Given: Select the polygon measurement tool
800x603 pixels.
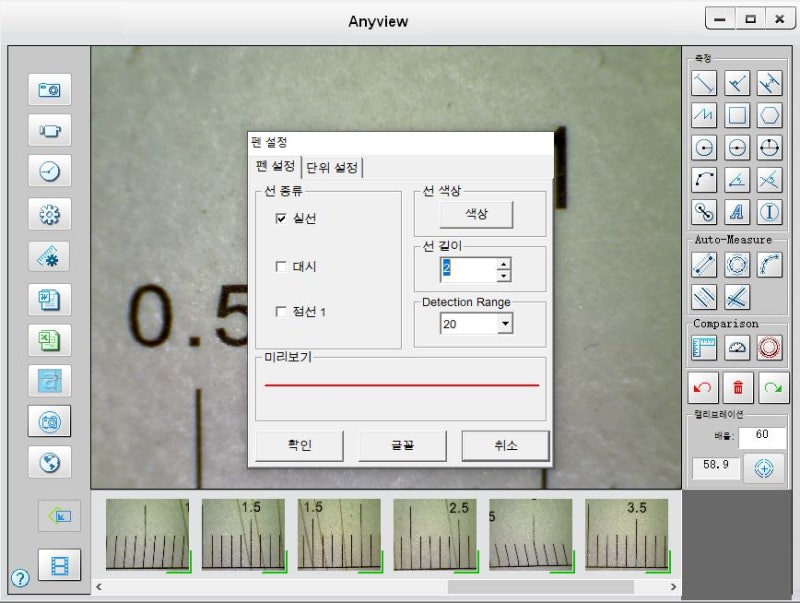Looking at the screenshot, I should click(x=770, y=114).
